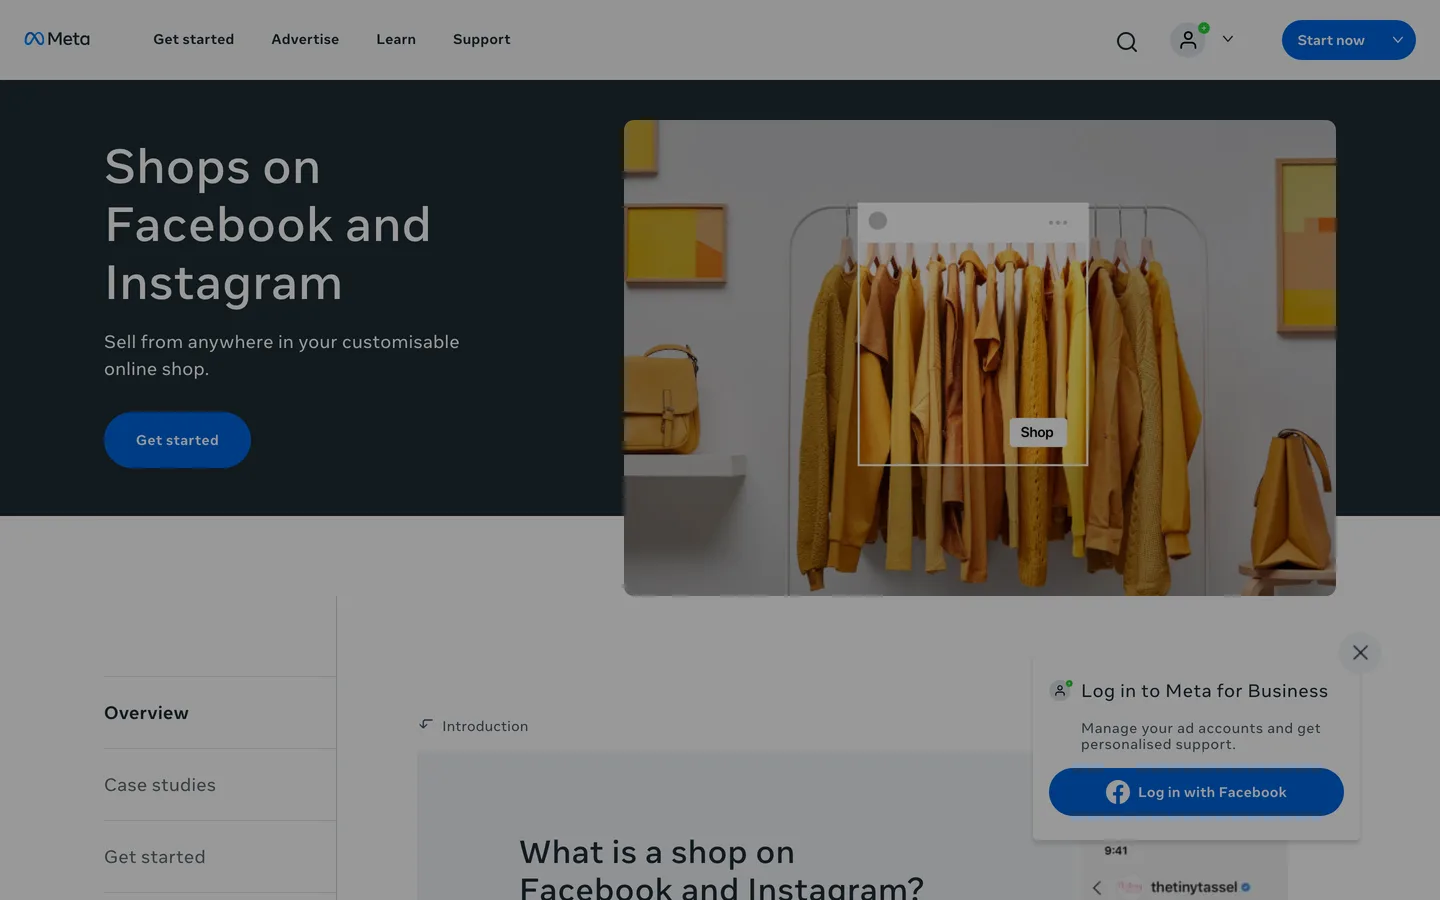This screenshot has width=1440, height=900.
Task: Expand the account chevron next to avatar
Action: click(1228, 39)
